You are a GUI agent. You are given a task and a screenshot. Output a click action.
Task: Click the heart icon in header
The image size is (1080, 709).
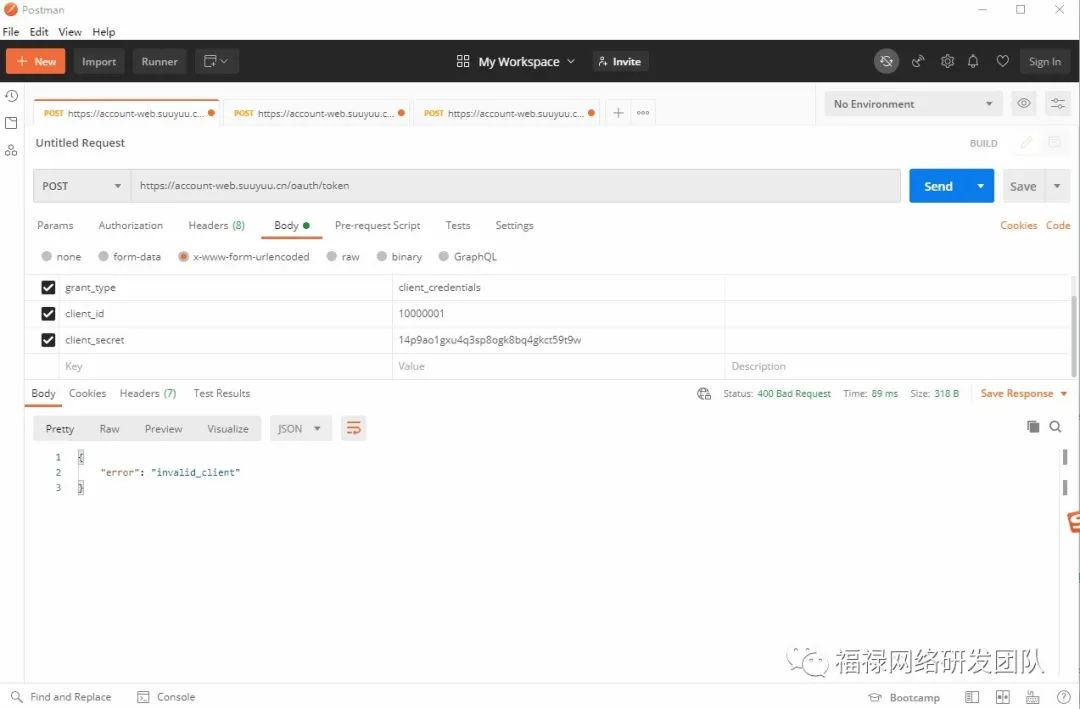(1002, 61)
